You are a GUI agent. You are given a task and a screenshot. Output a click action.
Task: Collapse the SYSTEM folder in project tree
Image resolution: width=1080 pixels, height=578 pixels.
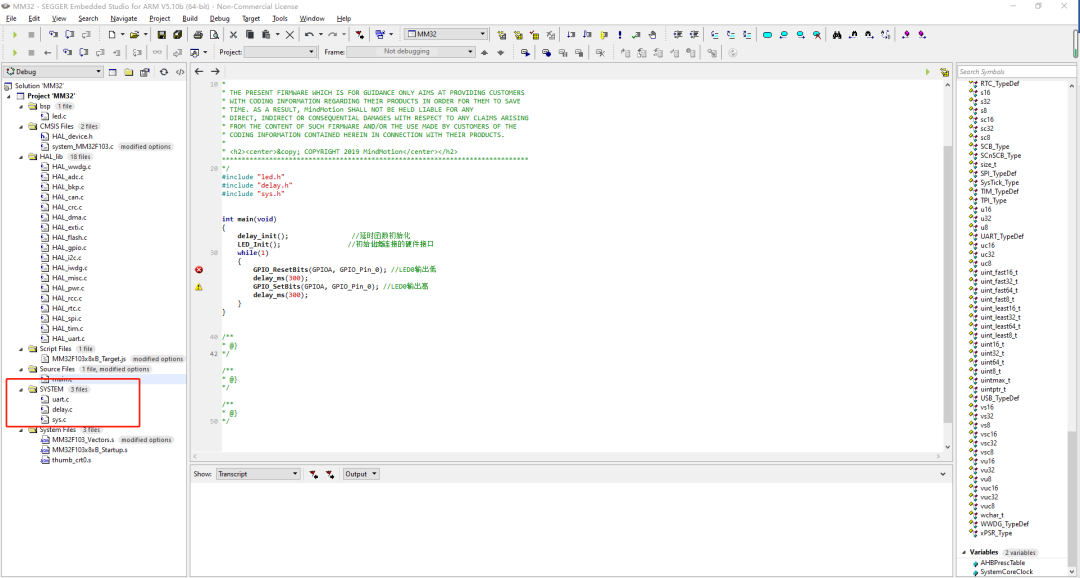pyautogui.click(x=22, y=389)
